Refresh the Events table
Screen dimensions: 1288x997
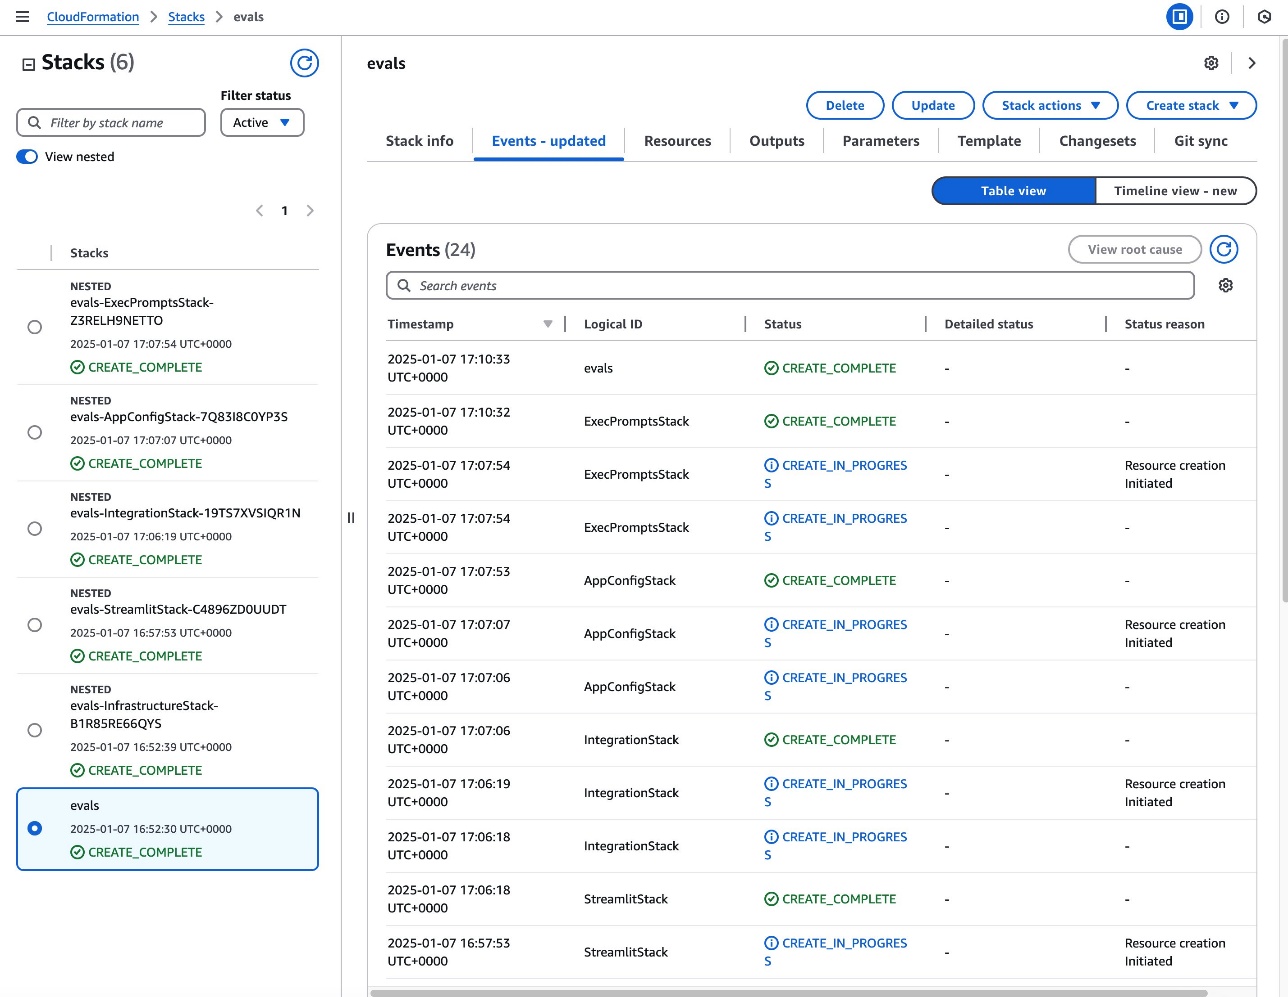[1224, 249]
